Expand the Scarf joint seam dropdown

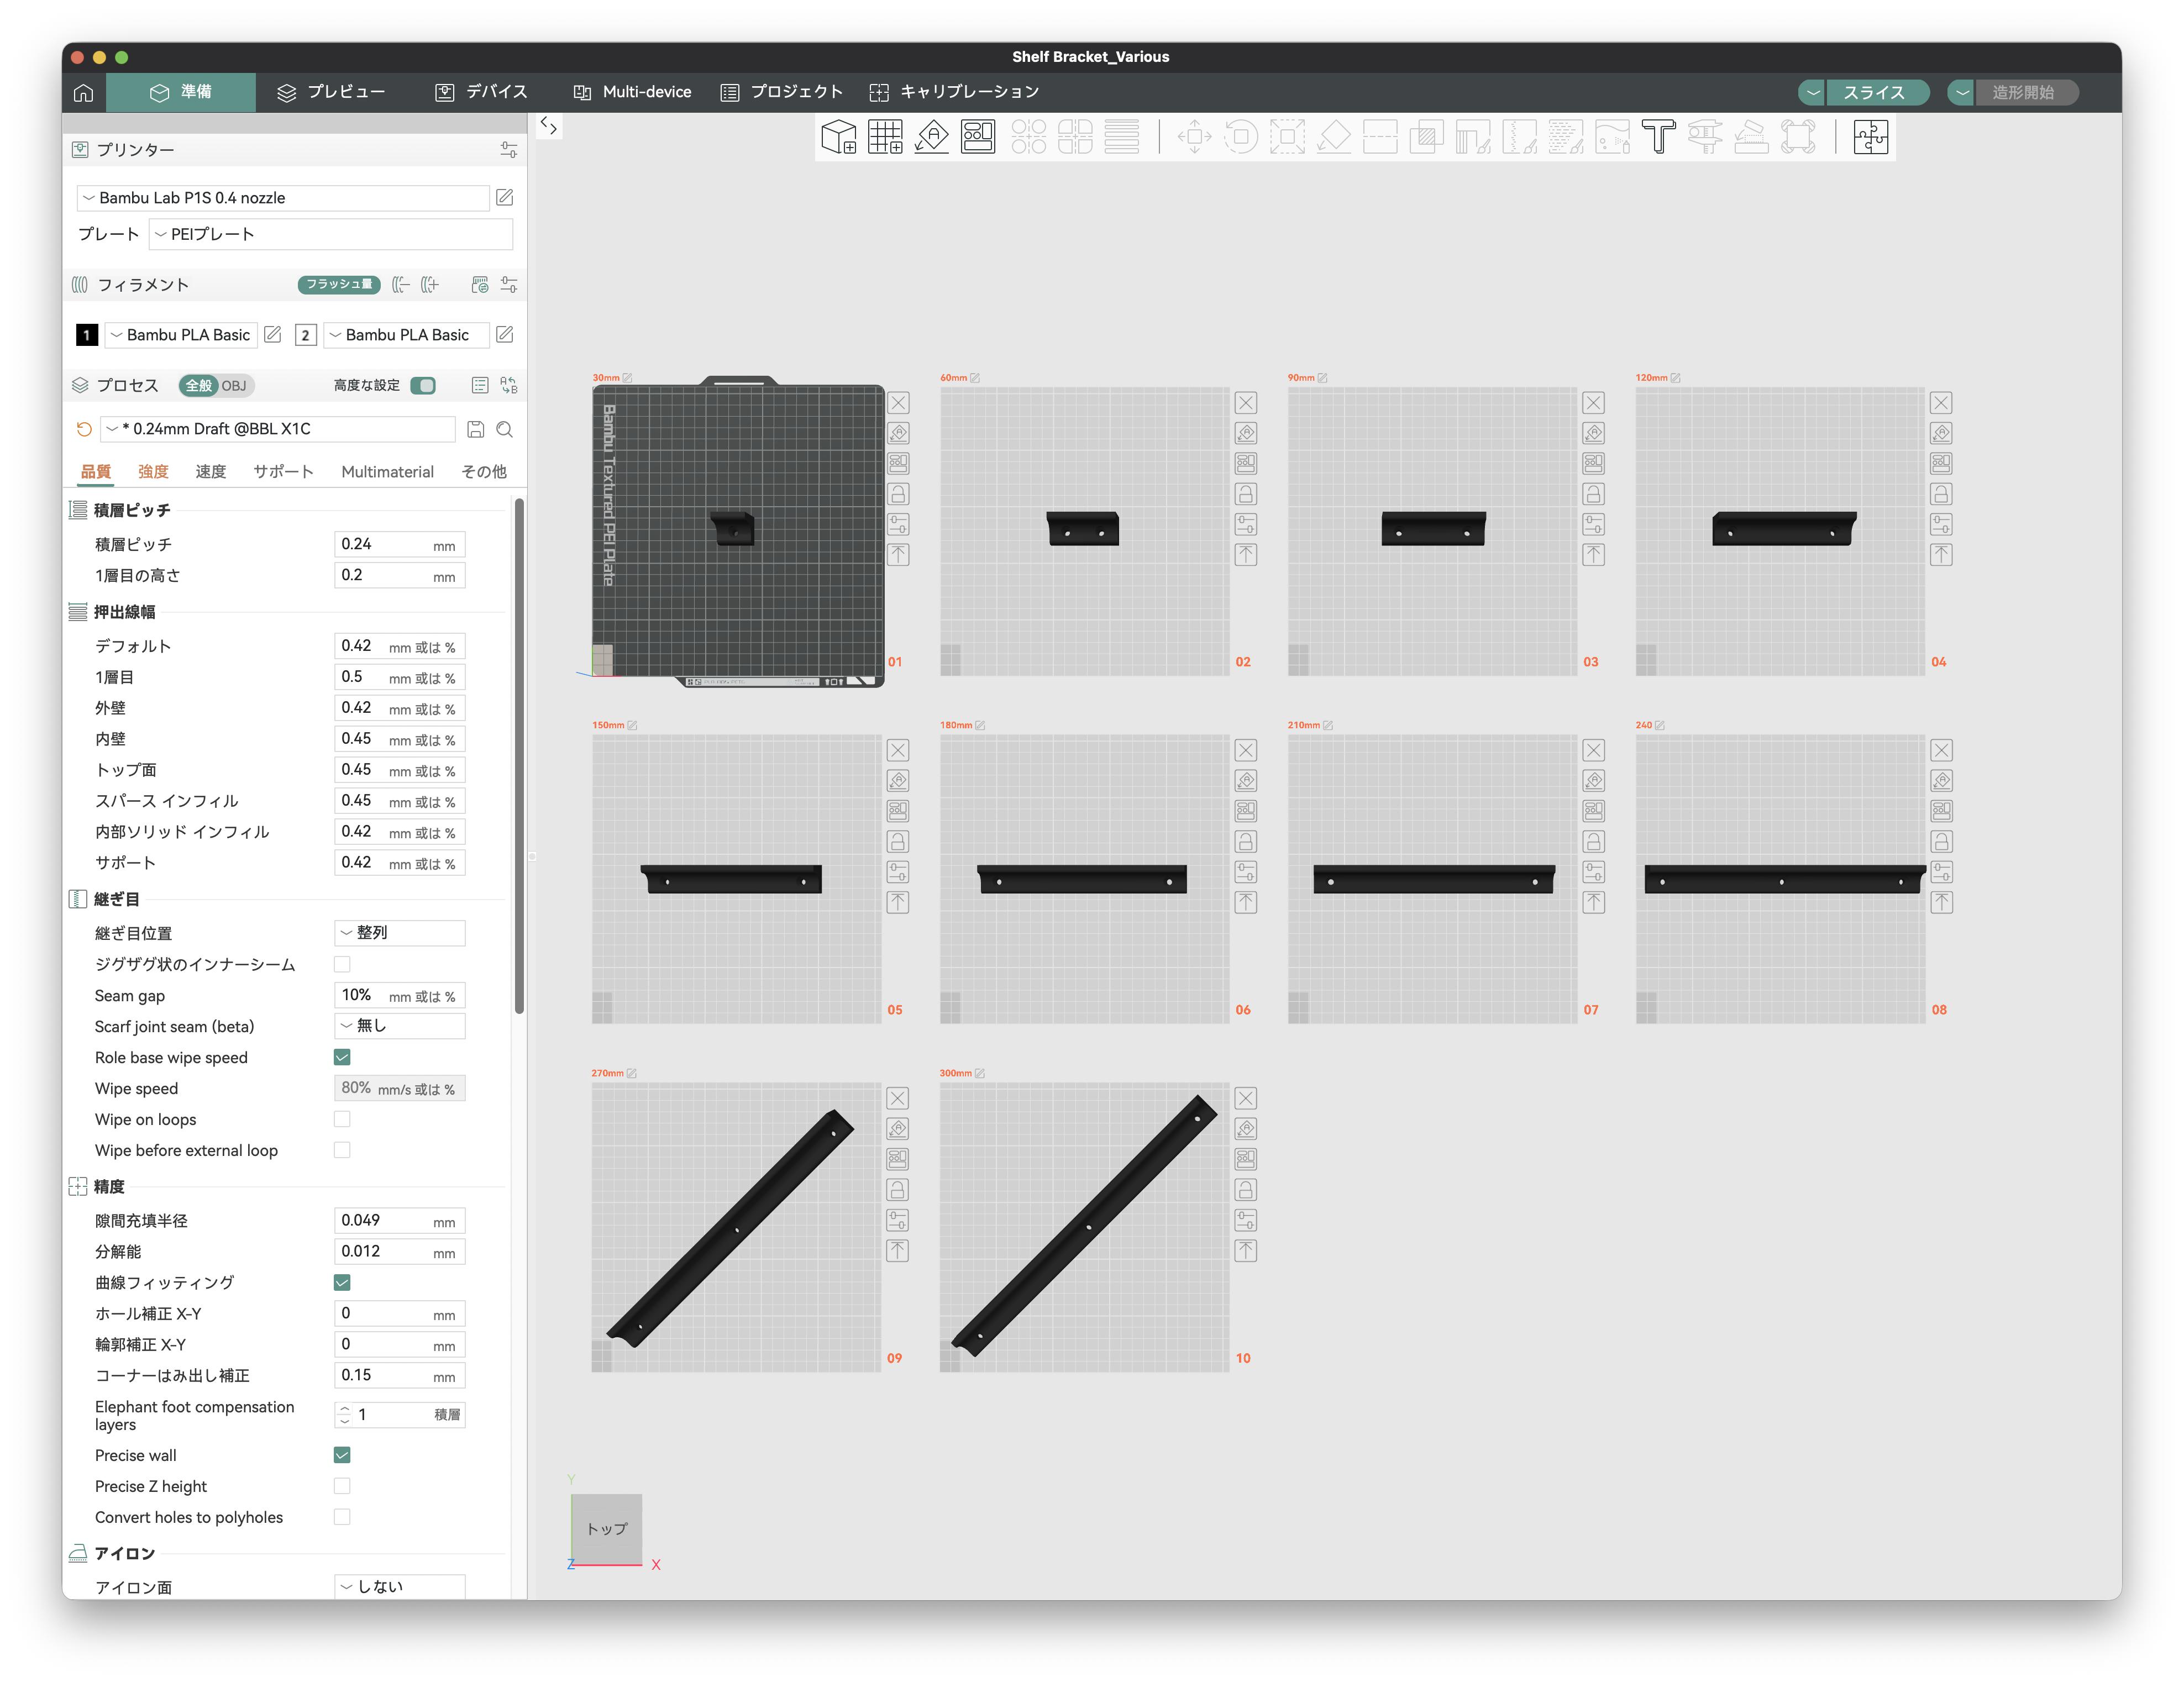click(x=399, y=1026)
